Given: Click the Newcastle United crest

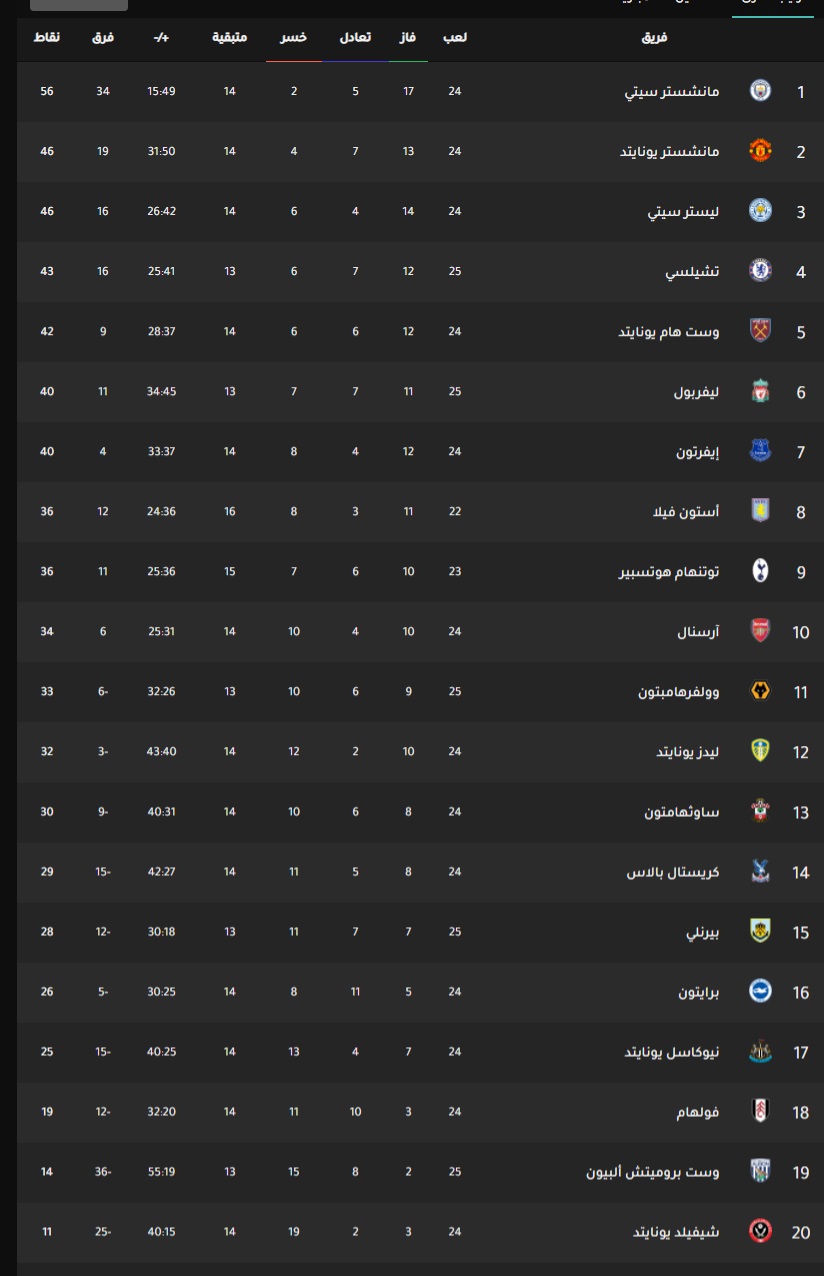Looking at the screenshot, I should pos(761,1051).
